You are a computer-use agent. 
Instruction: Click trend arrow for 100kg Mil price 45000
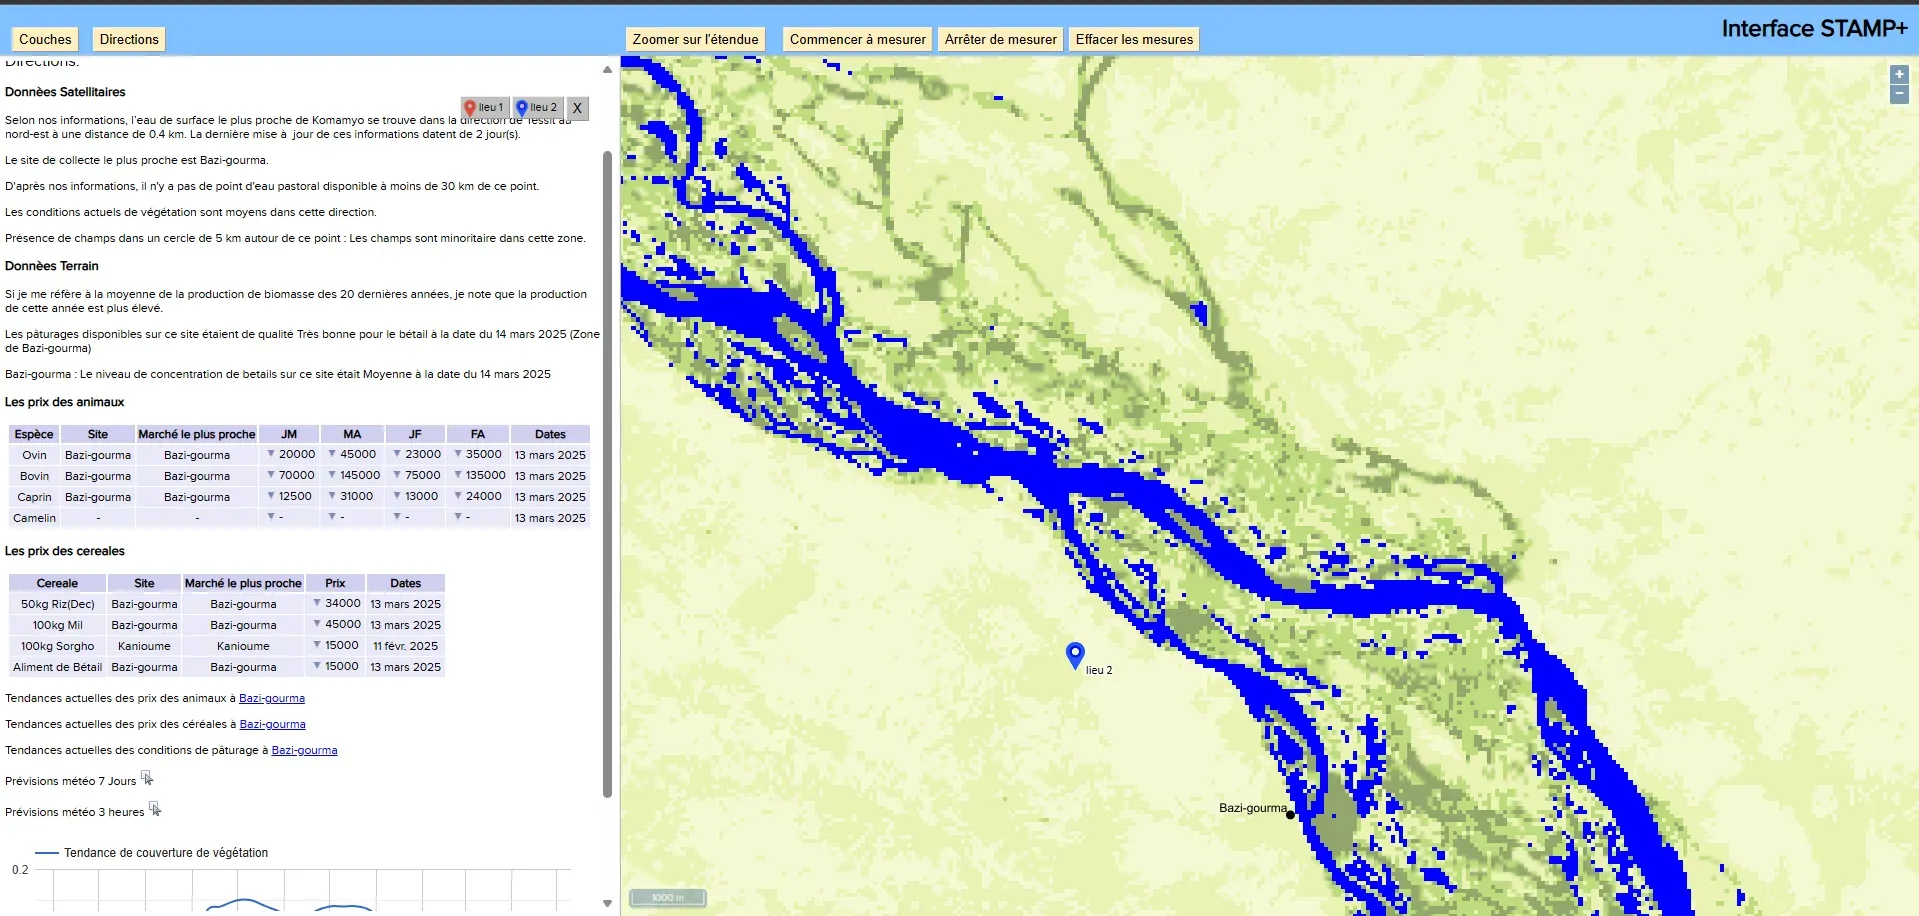(x=317, y=624)
